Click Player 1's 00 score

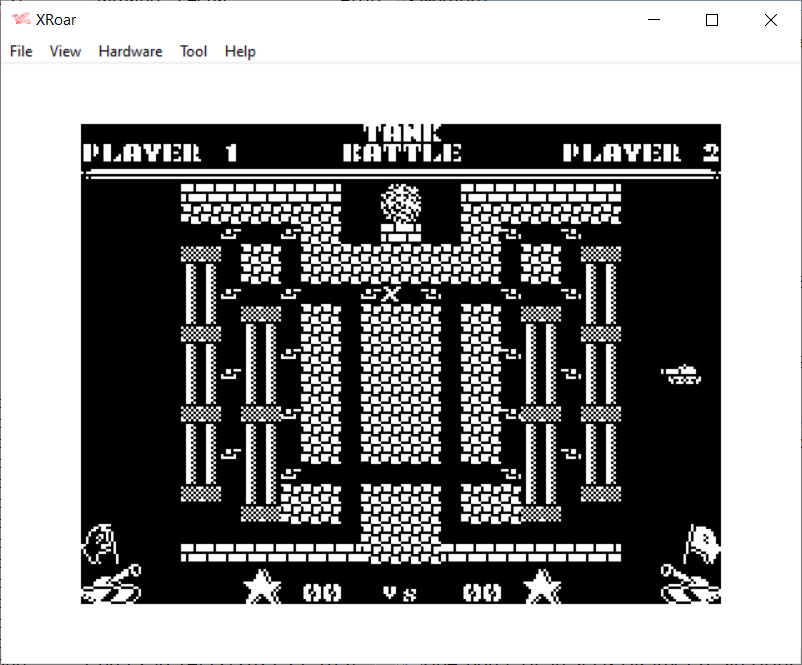(x=322, y=592)
